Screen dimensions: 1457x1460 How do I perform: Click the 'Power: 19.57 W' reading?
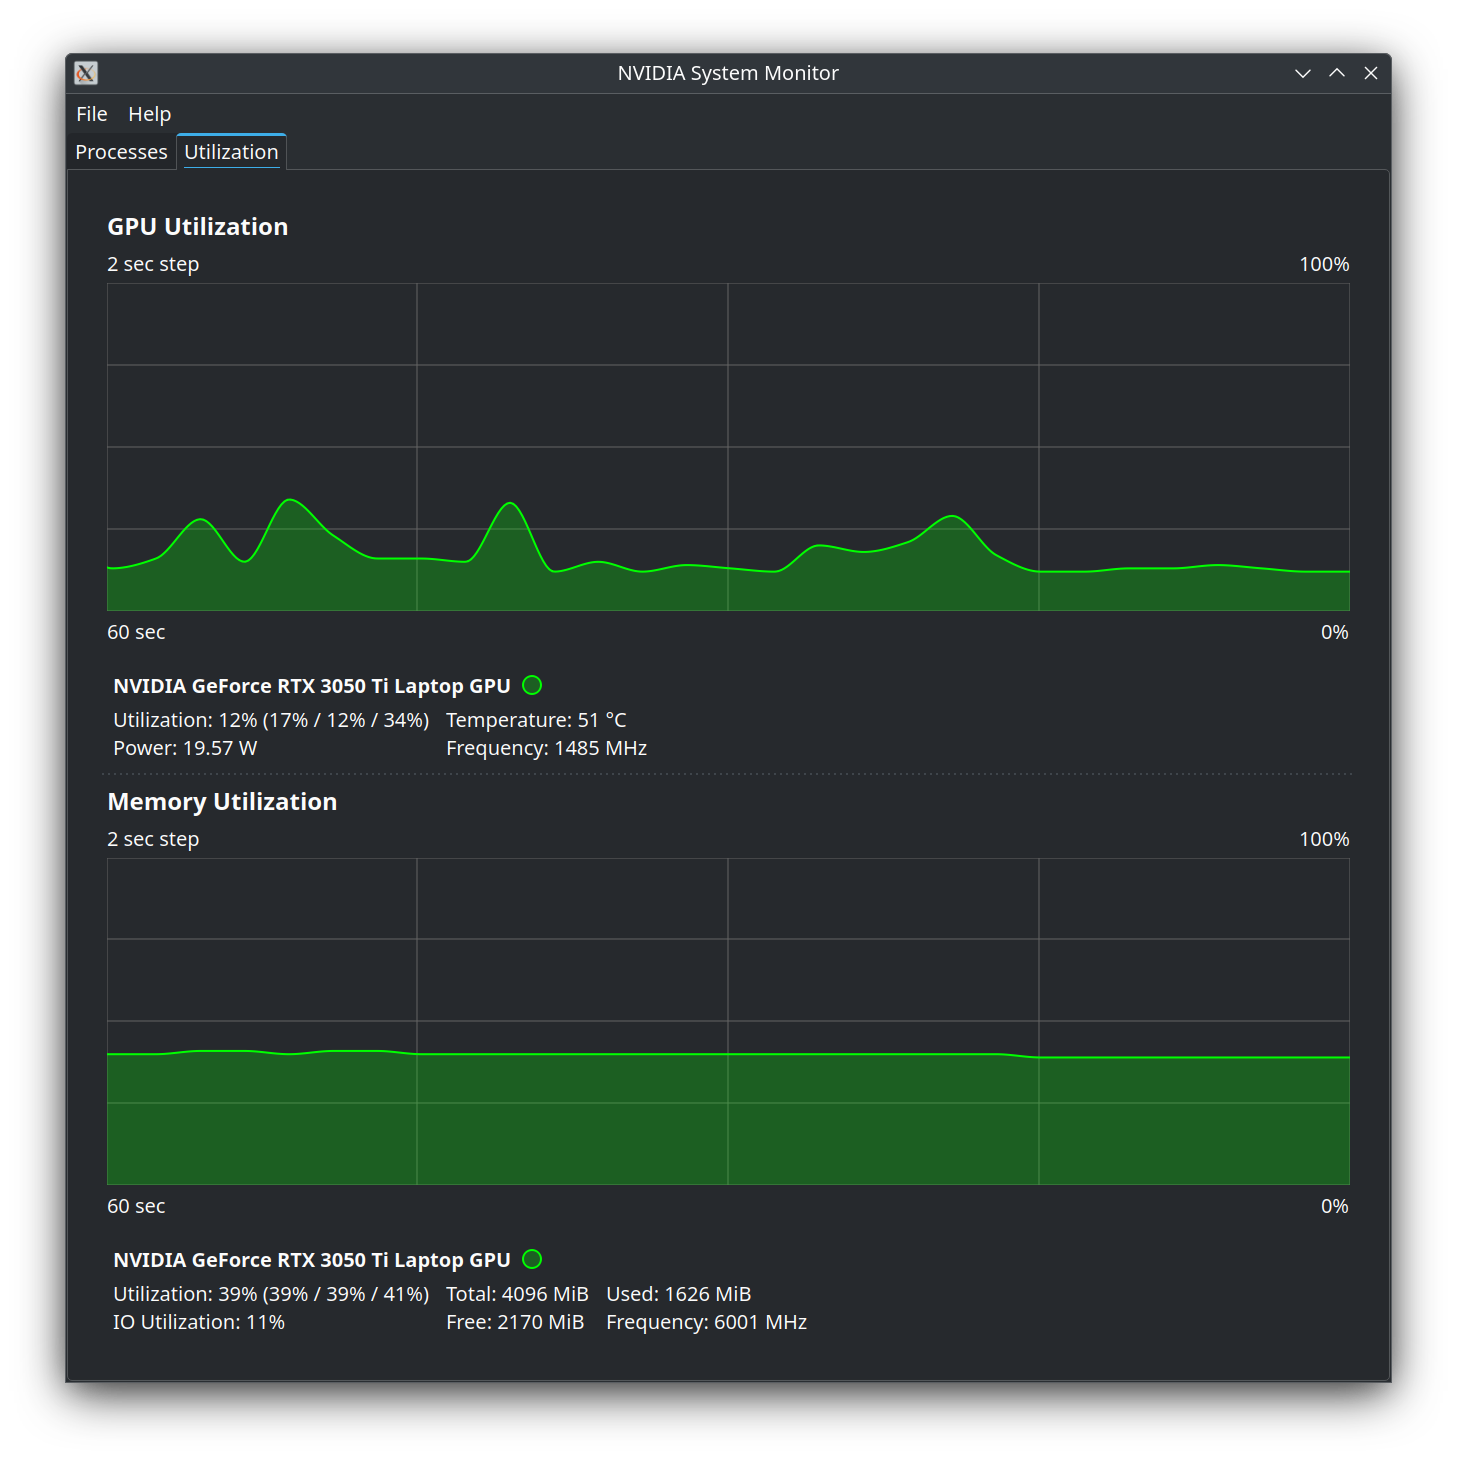[185, 748]
